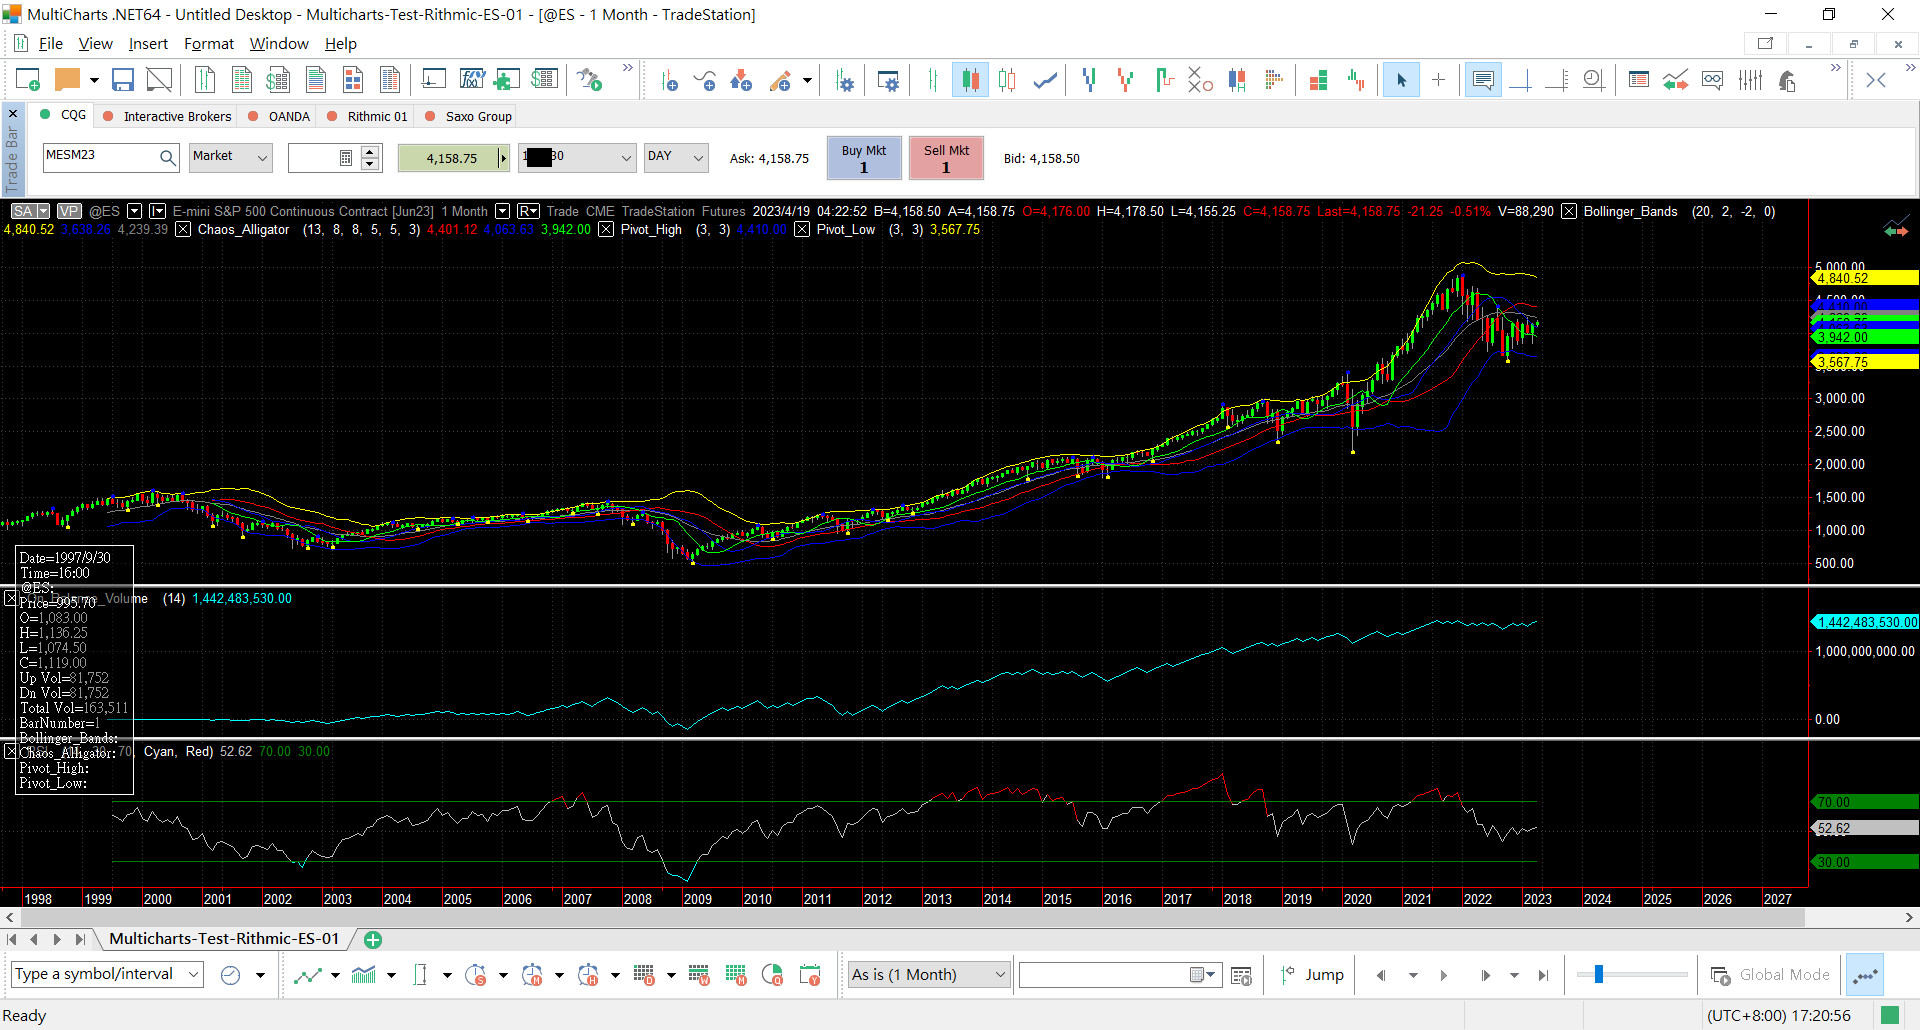1920x1030 pixels.
Task: Open the Format menu
Action: click(x=208, y=44)
